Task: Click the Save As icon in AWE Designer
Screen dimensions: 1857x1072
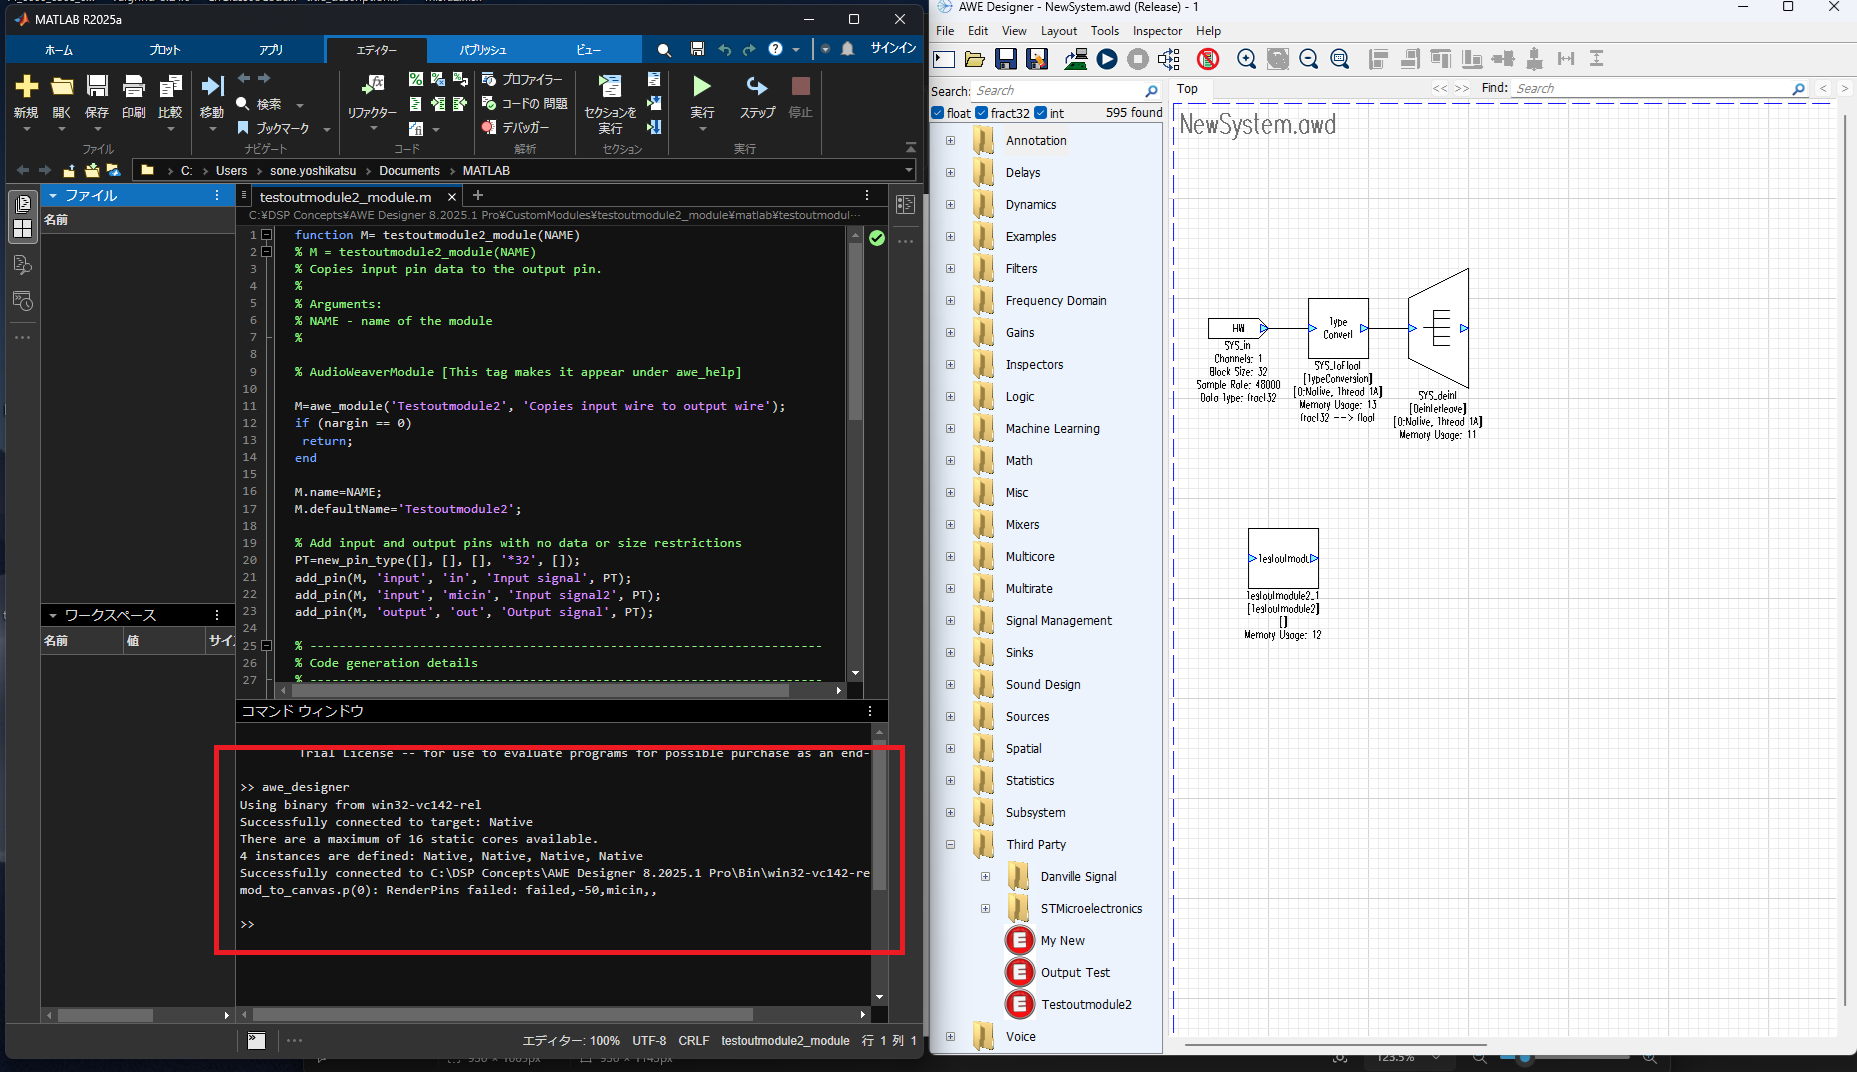Action: point(1037,59)
